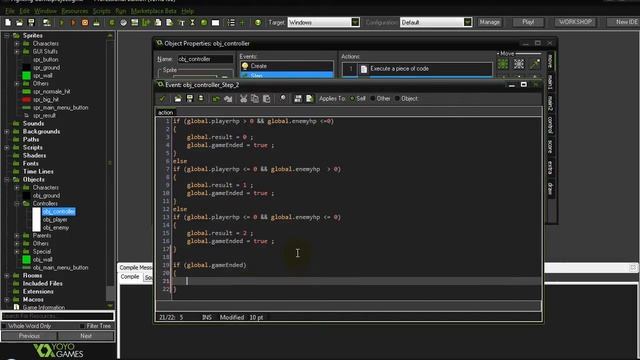The height and width of the screenshot is (360, 640).
Task: Click the Previous search button
Action: pos(29,336)
